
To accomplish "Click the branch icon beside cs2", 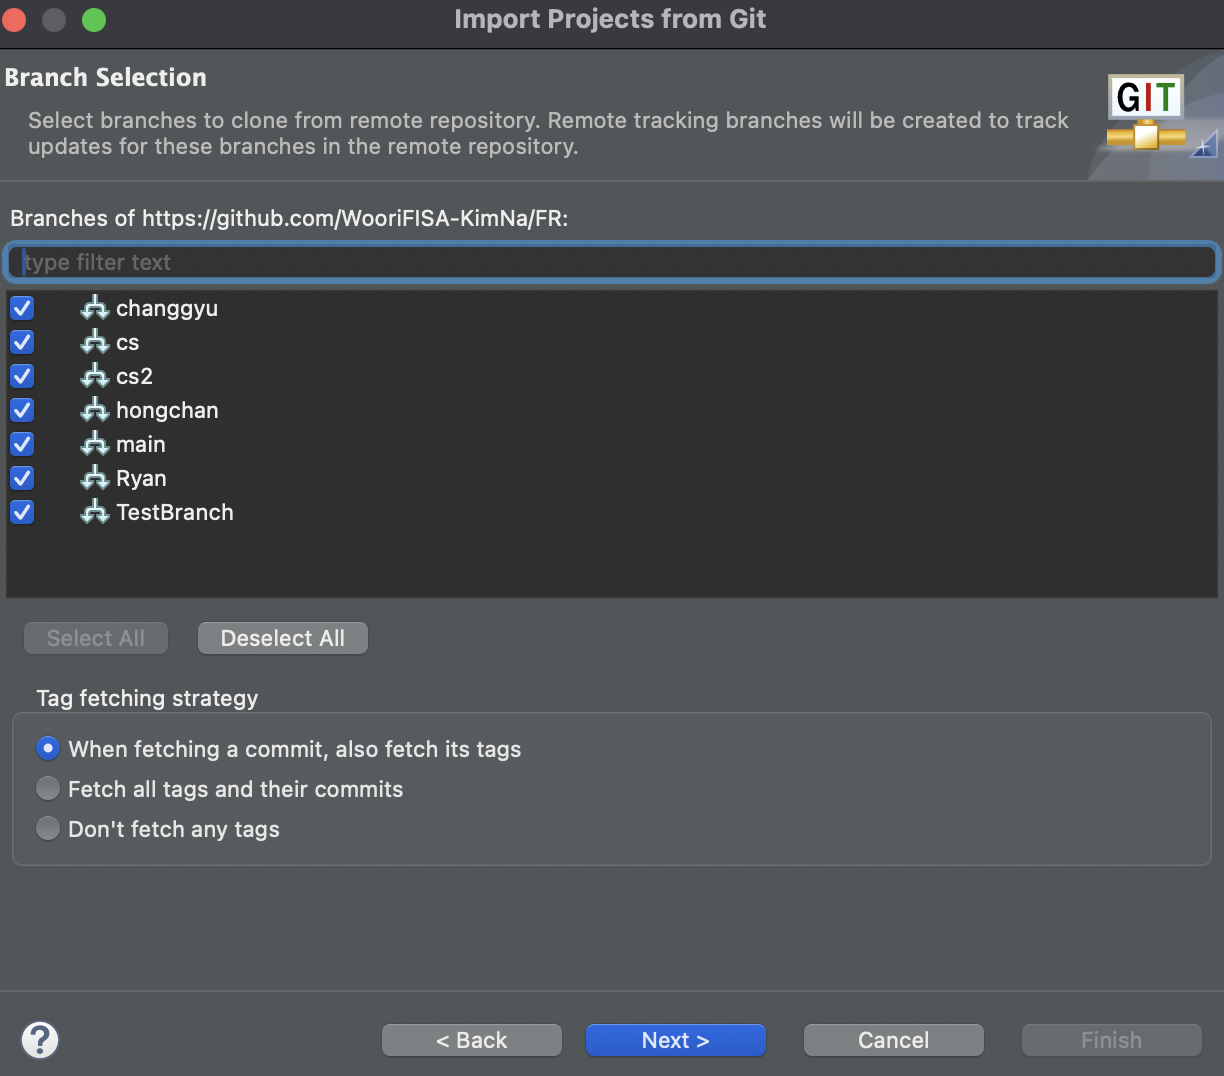I will coord(95,376).
